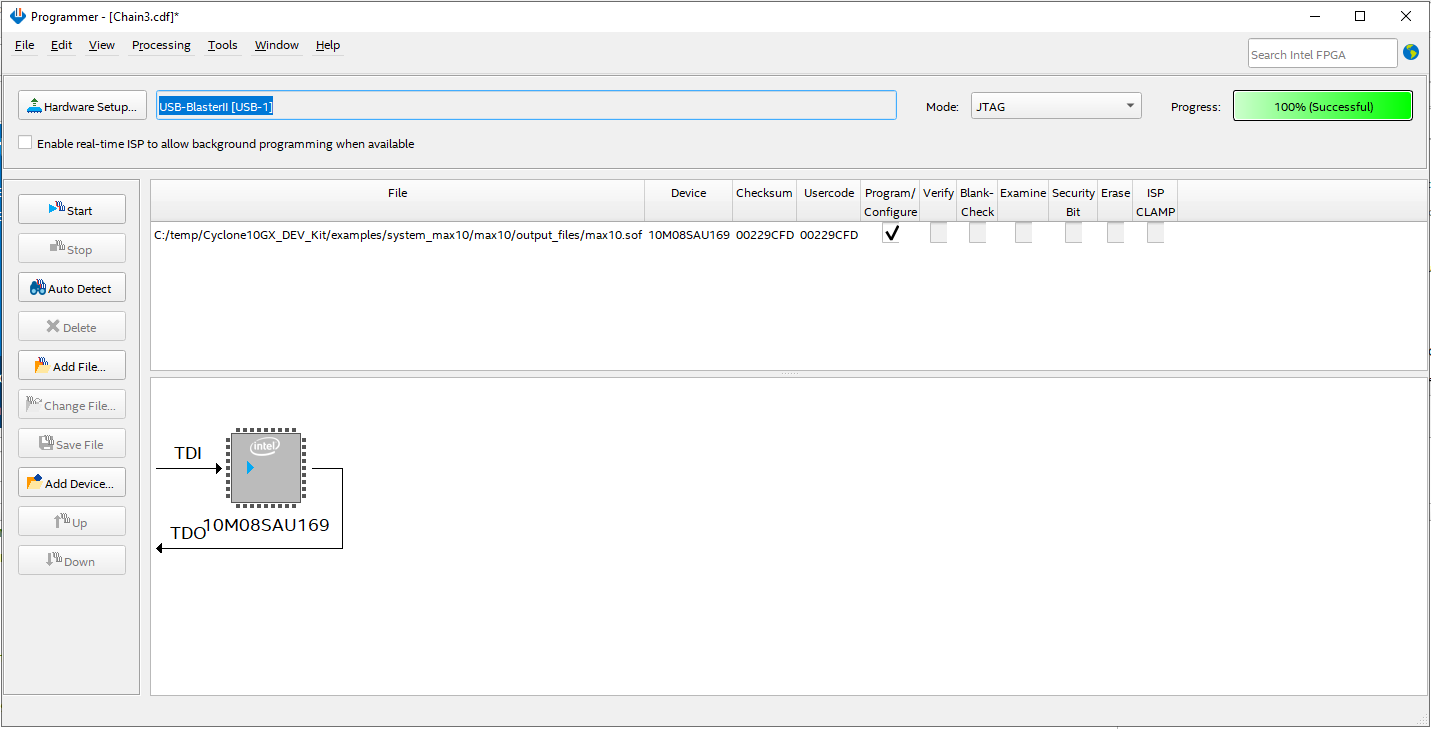Open Hardware Setup dialog
Screen dimensions: 1431x729
pos(83,105)
